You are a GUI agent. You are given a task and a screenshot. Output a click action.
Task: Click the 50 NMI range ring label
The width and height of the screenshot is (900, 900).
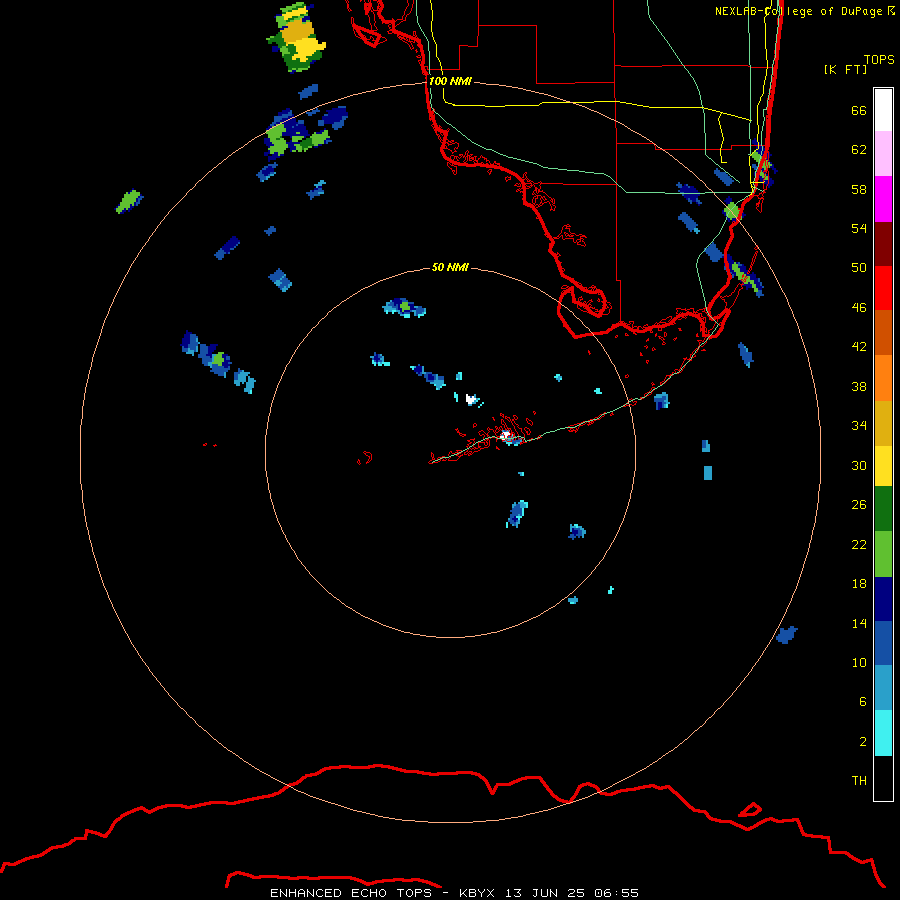pos(450,267)
